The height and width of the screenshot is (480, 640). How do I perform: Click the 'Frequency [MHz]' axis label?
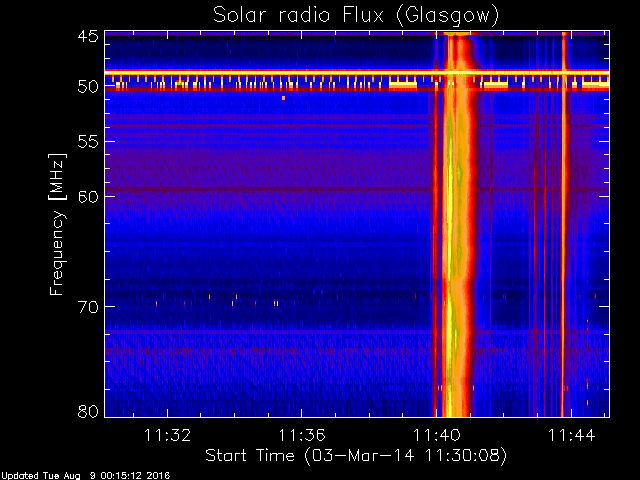(57, 224)
